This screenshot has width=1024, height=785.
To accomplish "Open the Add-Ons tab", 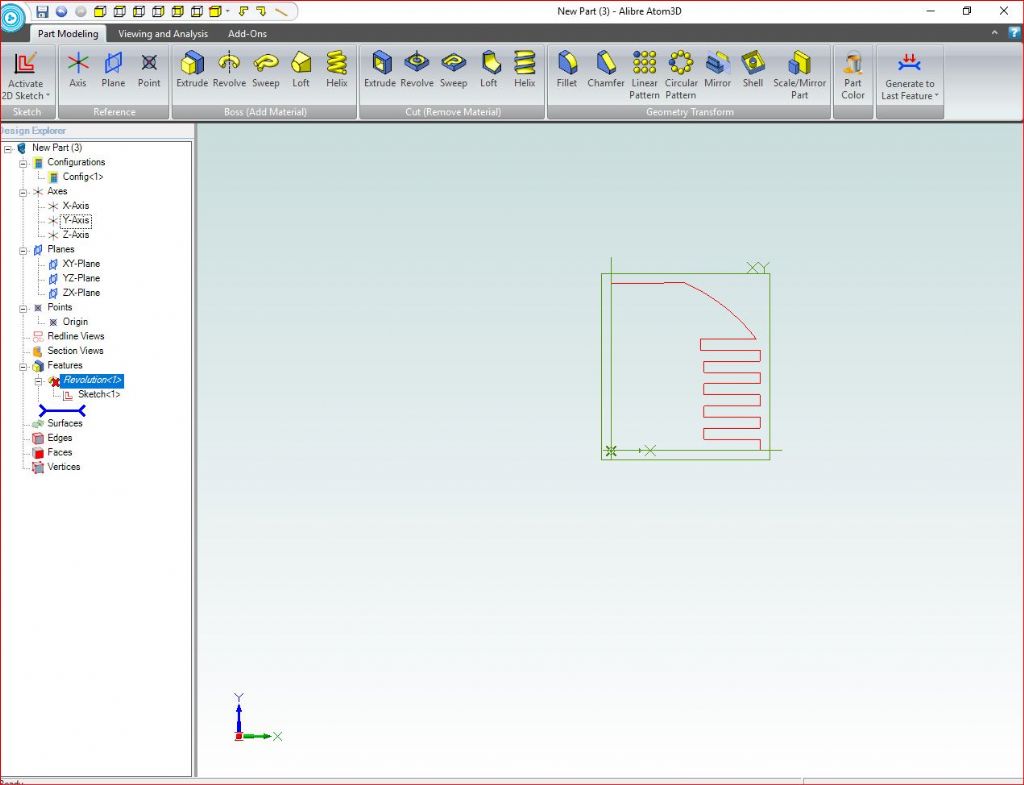I will pyautogui.click(x=247, y=33).
